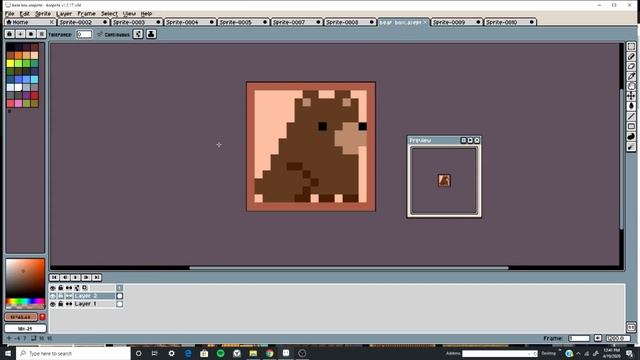Open the Help menu

tap(146, 13)
